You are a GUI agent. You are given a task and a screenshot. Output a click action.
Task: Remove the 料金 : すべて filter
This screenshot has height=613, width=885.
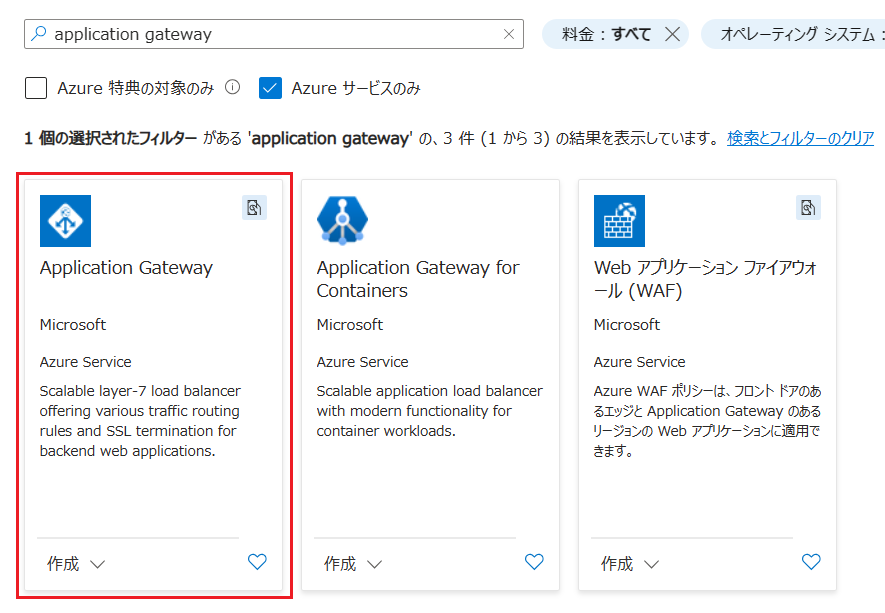[672, 34]
